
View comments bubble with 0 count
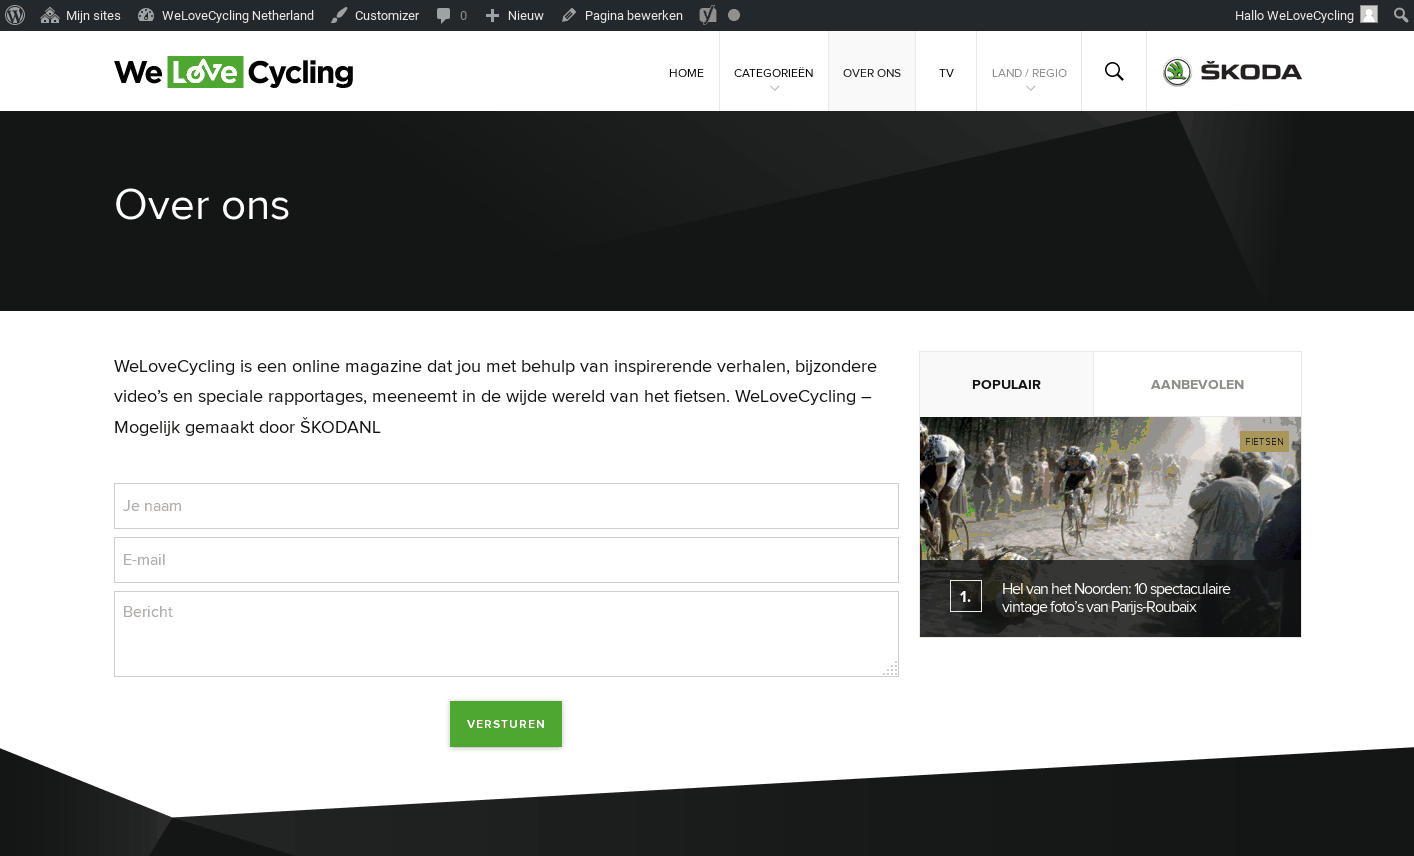(452, 15)
